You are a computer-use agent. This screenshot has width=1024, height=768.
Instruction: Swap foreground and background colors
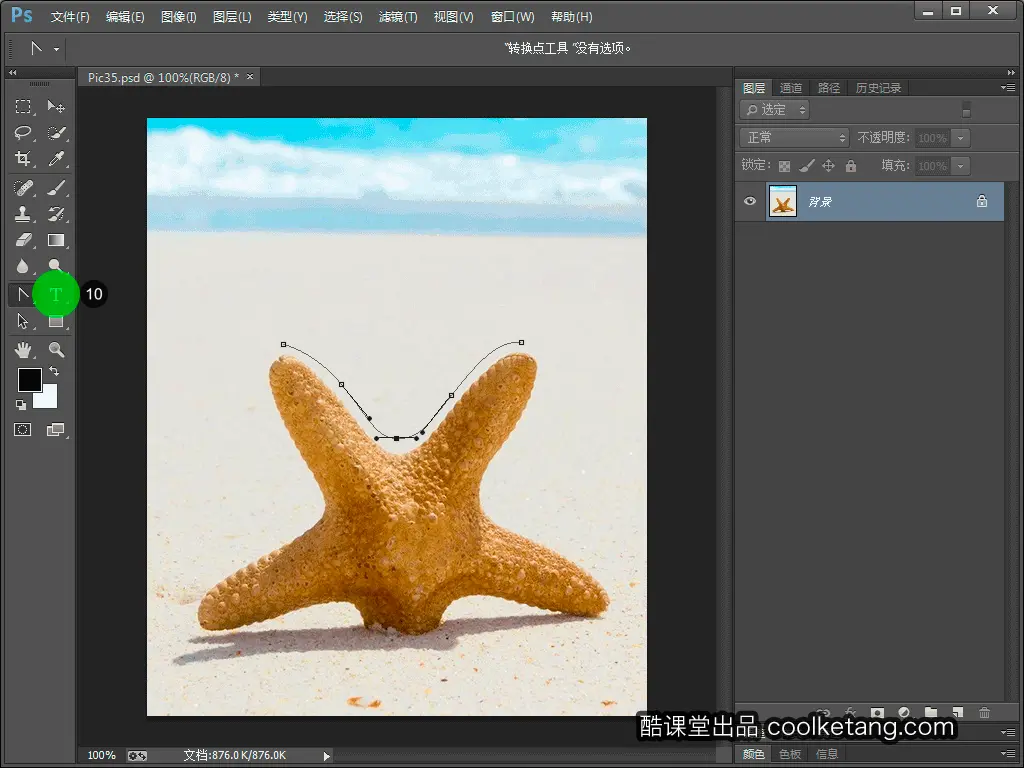[54, 371]
